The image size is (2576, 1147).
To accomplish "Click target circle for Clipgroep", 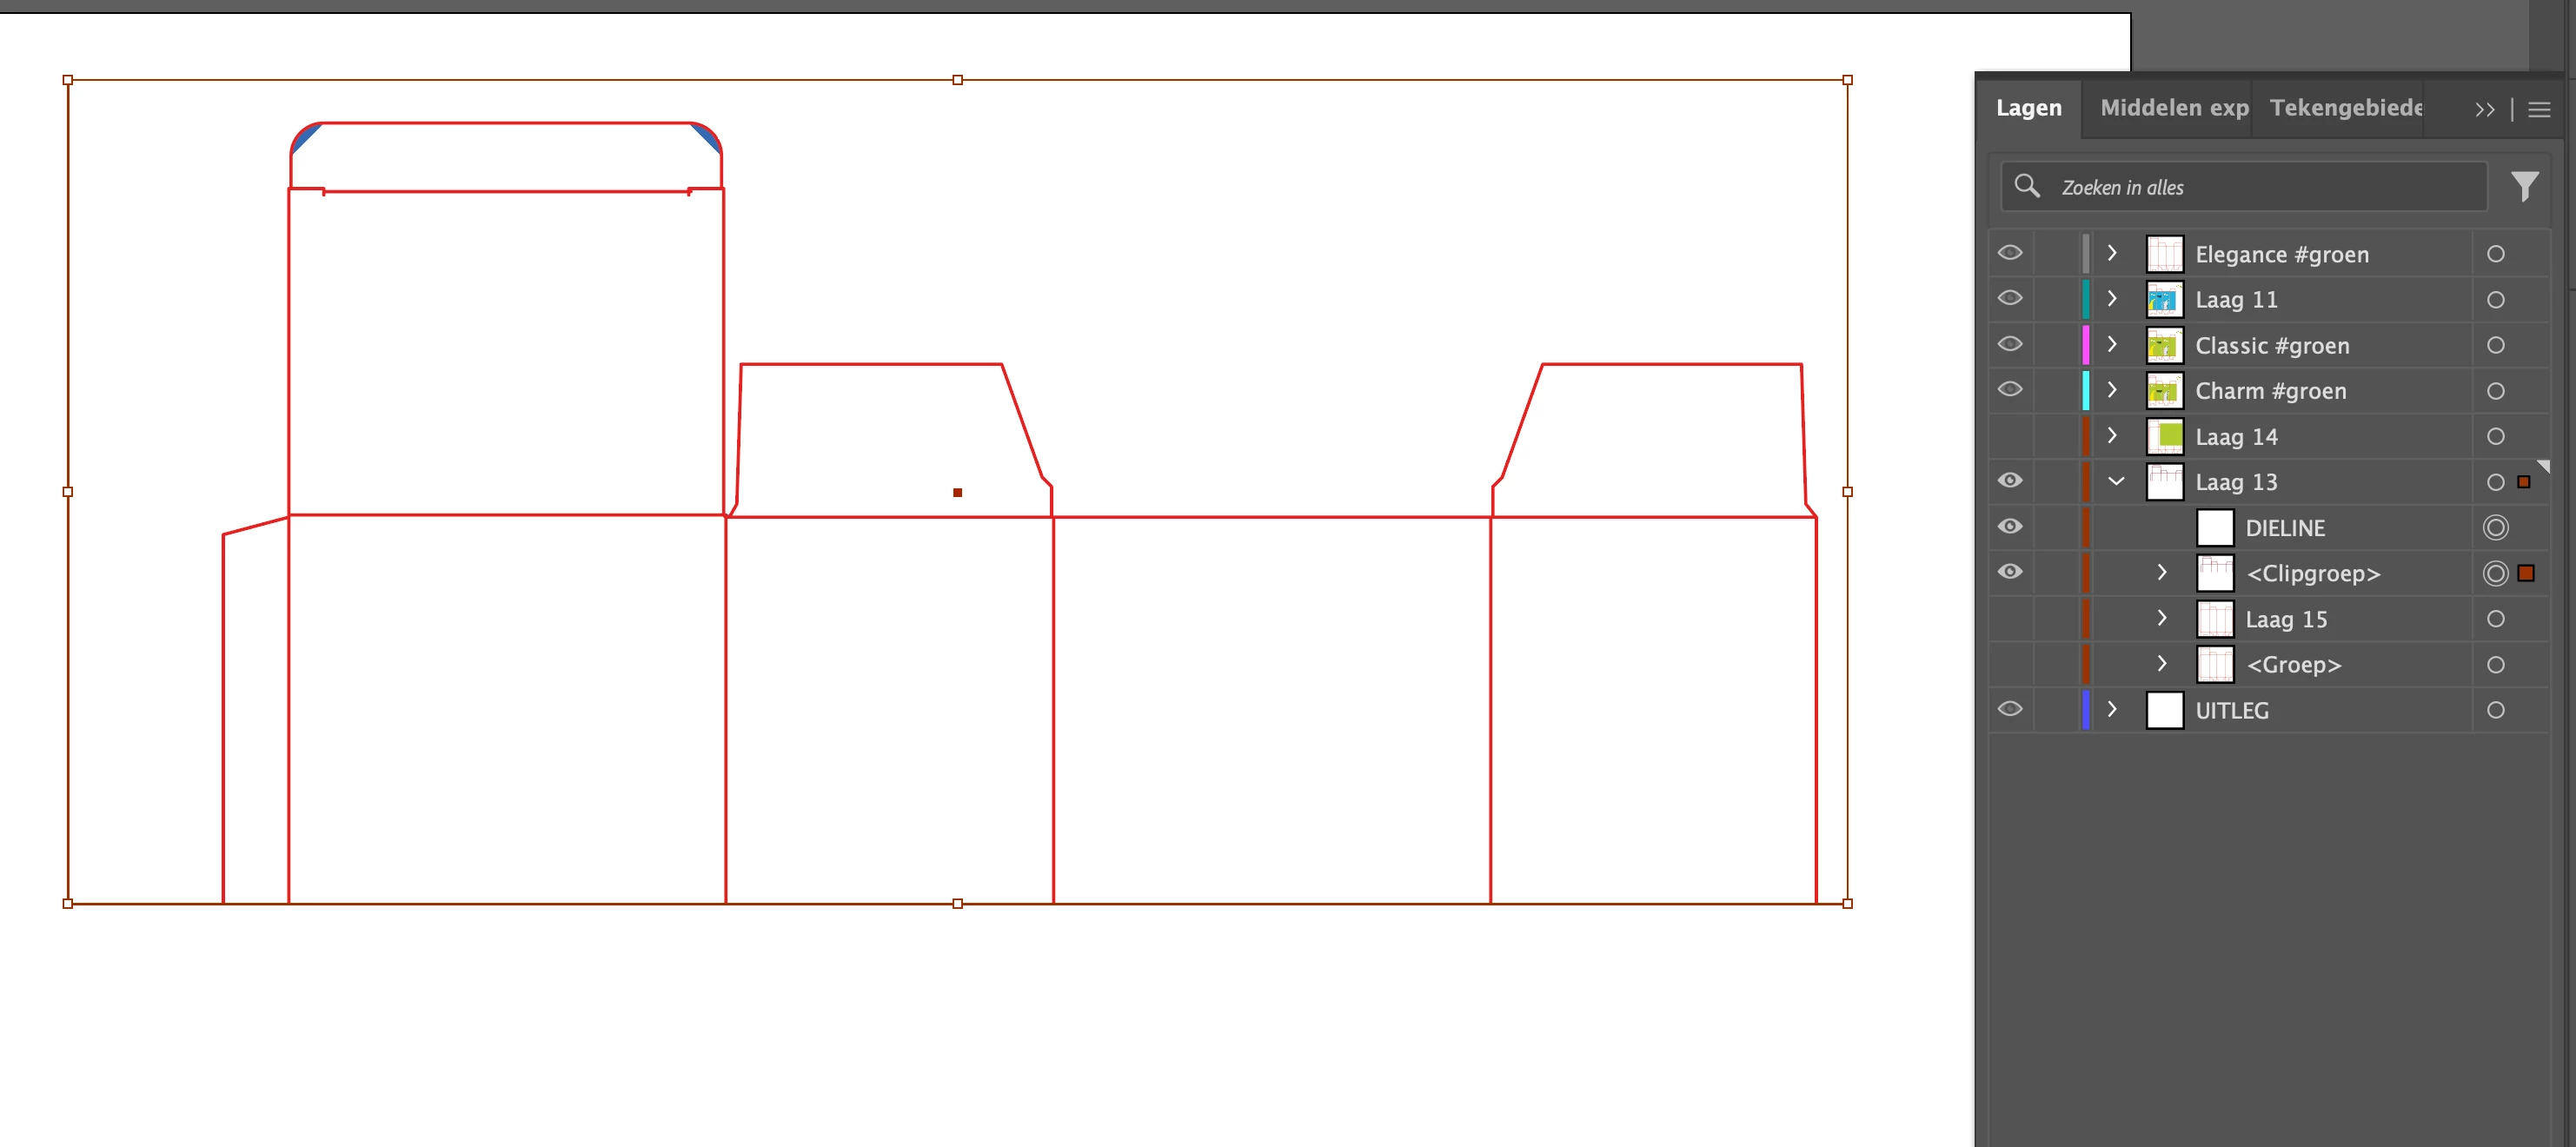I will coord(2495,573).
